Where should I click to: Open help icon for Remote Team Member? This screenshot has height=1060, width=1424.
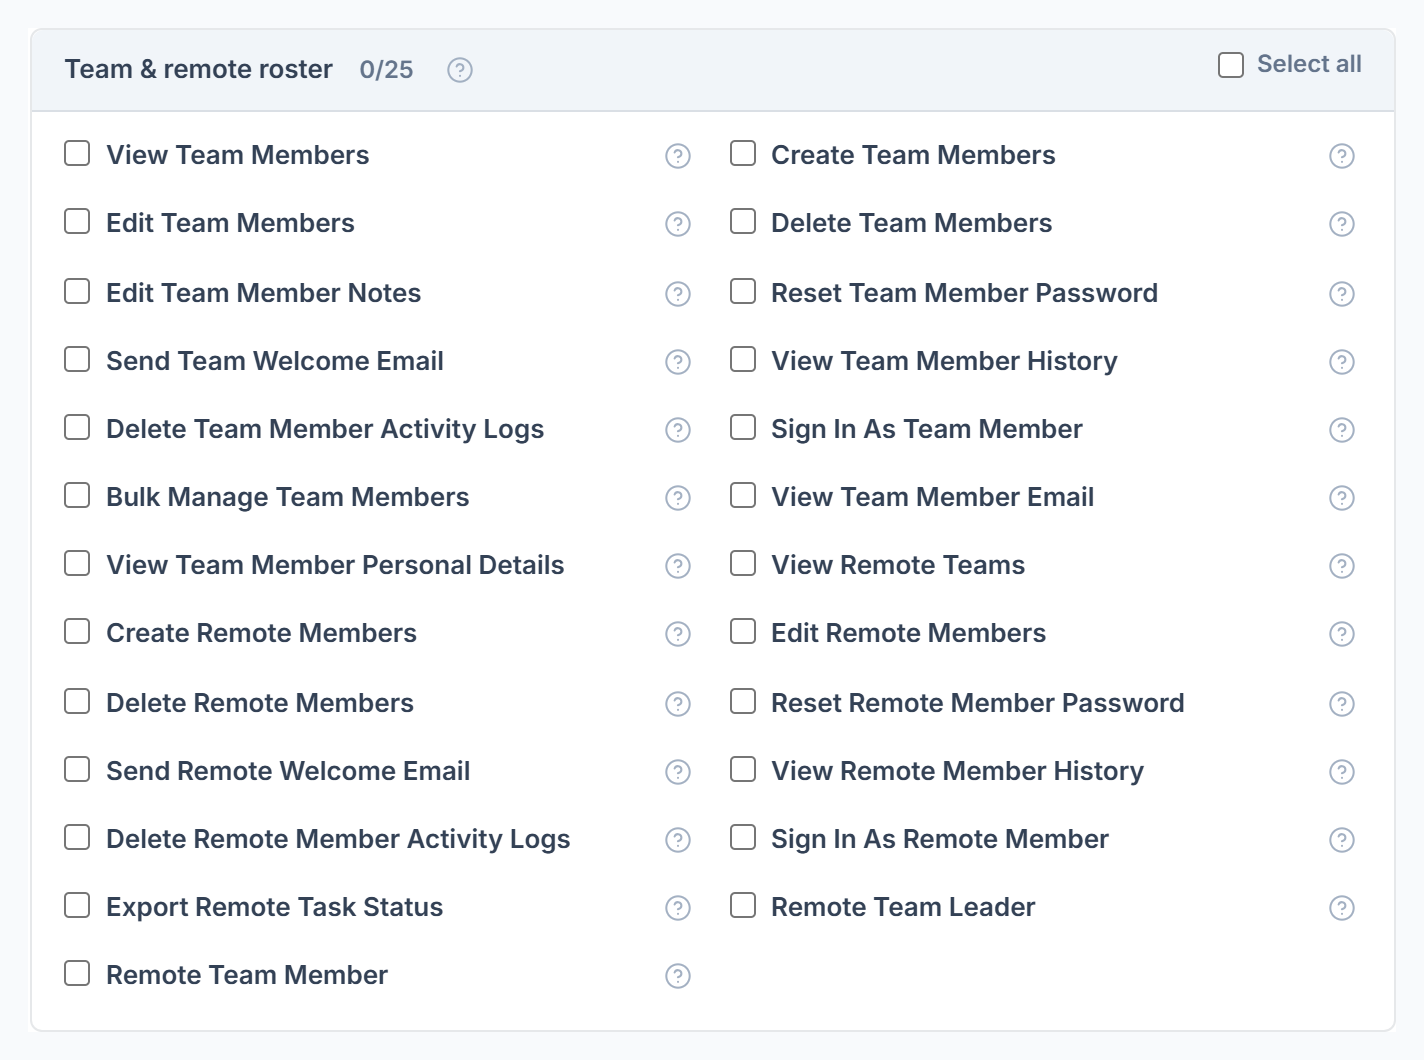click(678, 976)
